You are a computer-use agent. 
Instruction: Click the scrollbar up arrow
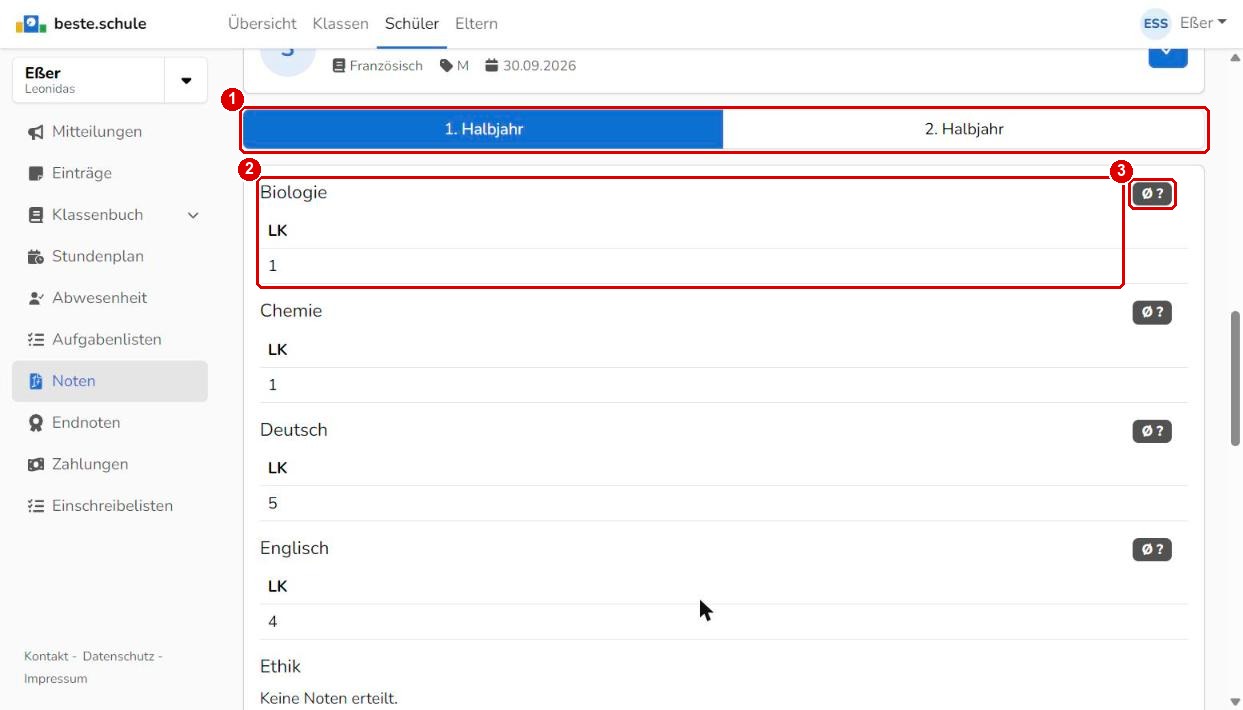(x=1235, y=57)
